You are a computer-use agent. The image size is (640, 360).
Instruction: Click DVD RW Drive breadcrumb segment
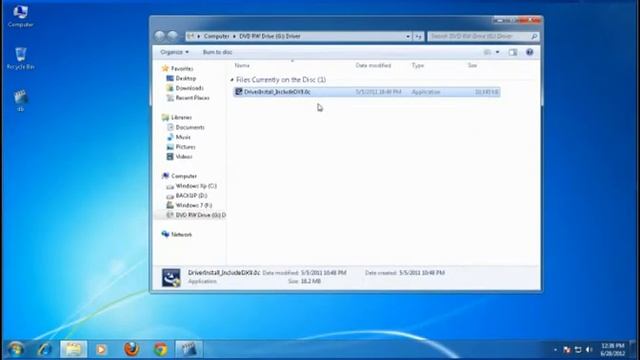[270, 36]
